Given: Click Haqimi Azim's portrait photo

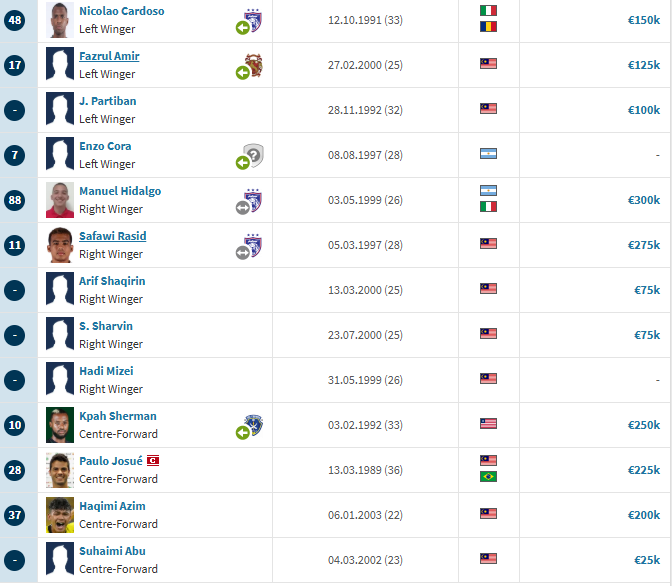Looking at the screenshot, I should [60, 515].
